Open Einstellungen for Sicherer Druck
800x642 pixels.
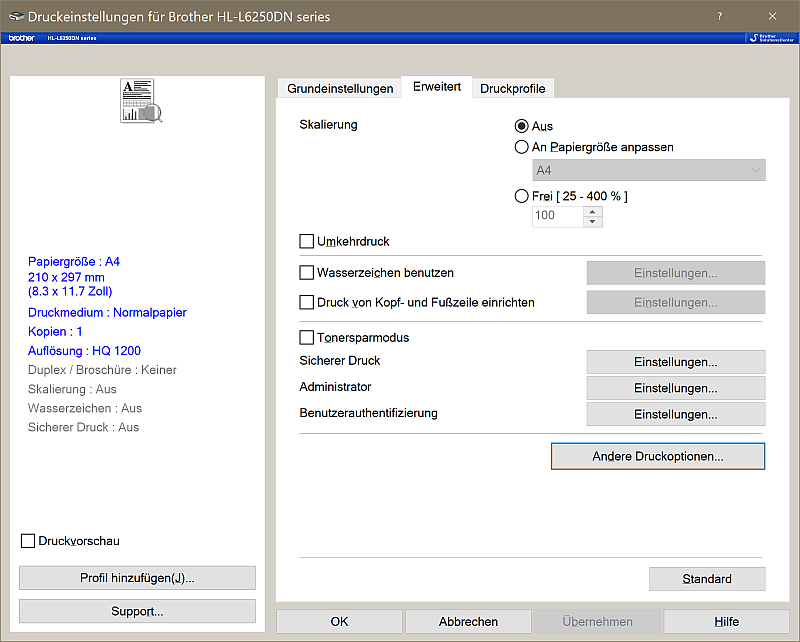pos(676,362)
